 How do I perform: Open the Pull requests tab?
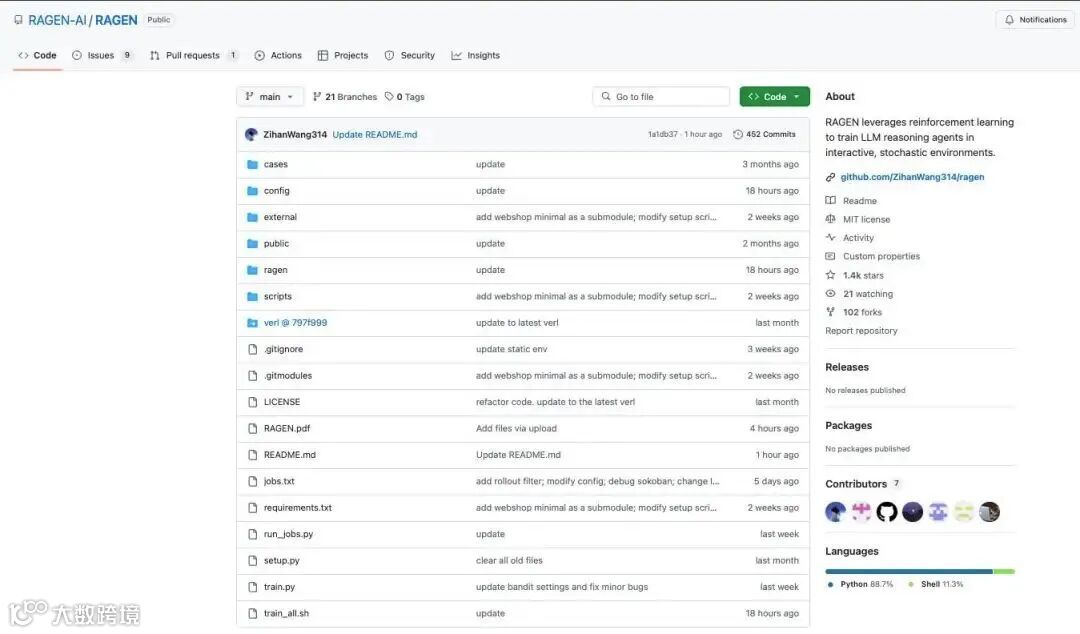[x=194, y=55]
